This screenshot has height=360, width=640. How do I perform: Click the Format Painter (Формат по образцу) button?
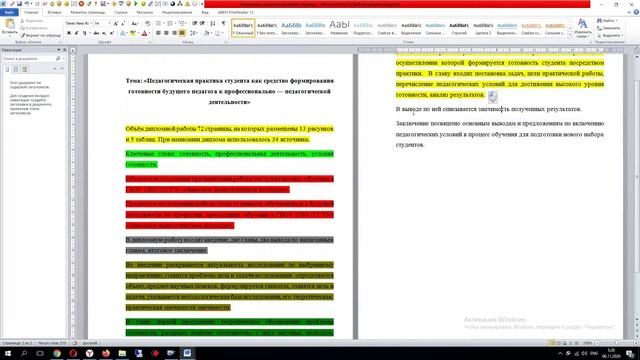click(40, 36)
